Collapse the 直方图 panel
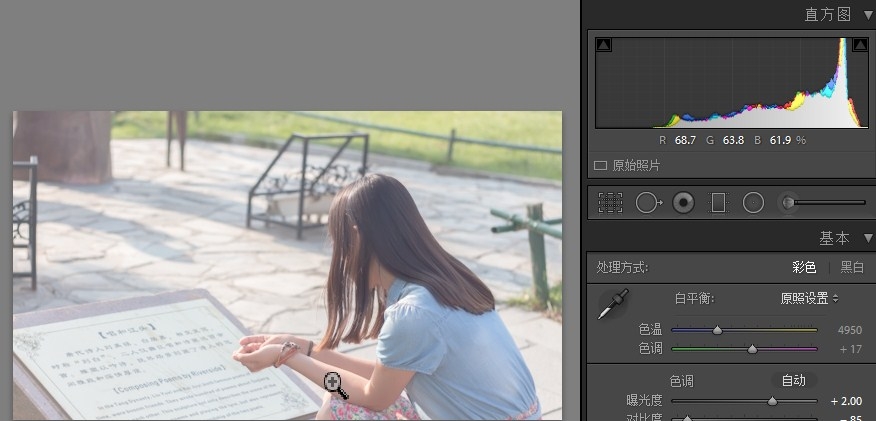The width and height of the screenshot is (876, 421). coord(867,14)
